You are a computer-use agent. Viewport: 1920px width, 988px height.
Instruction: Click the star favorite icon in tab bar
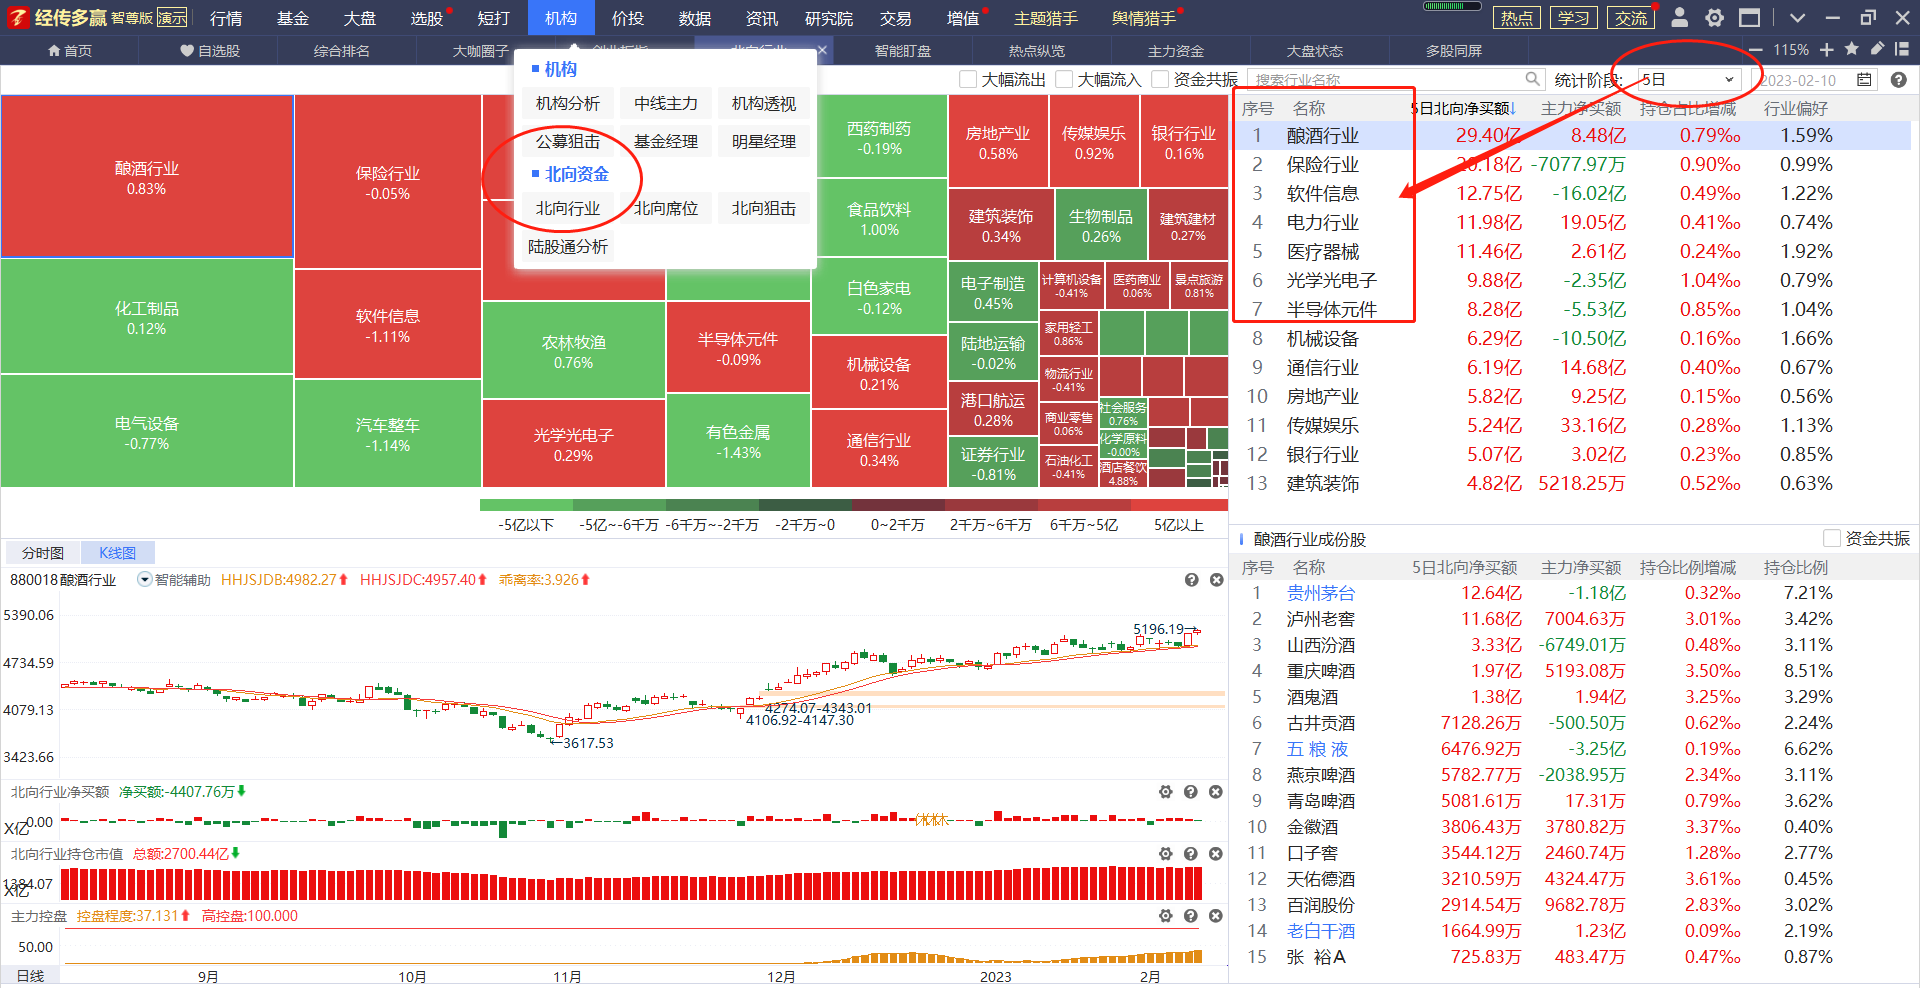coord(1852,49)
